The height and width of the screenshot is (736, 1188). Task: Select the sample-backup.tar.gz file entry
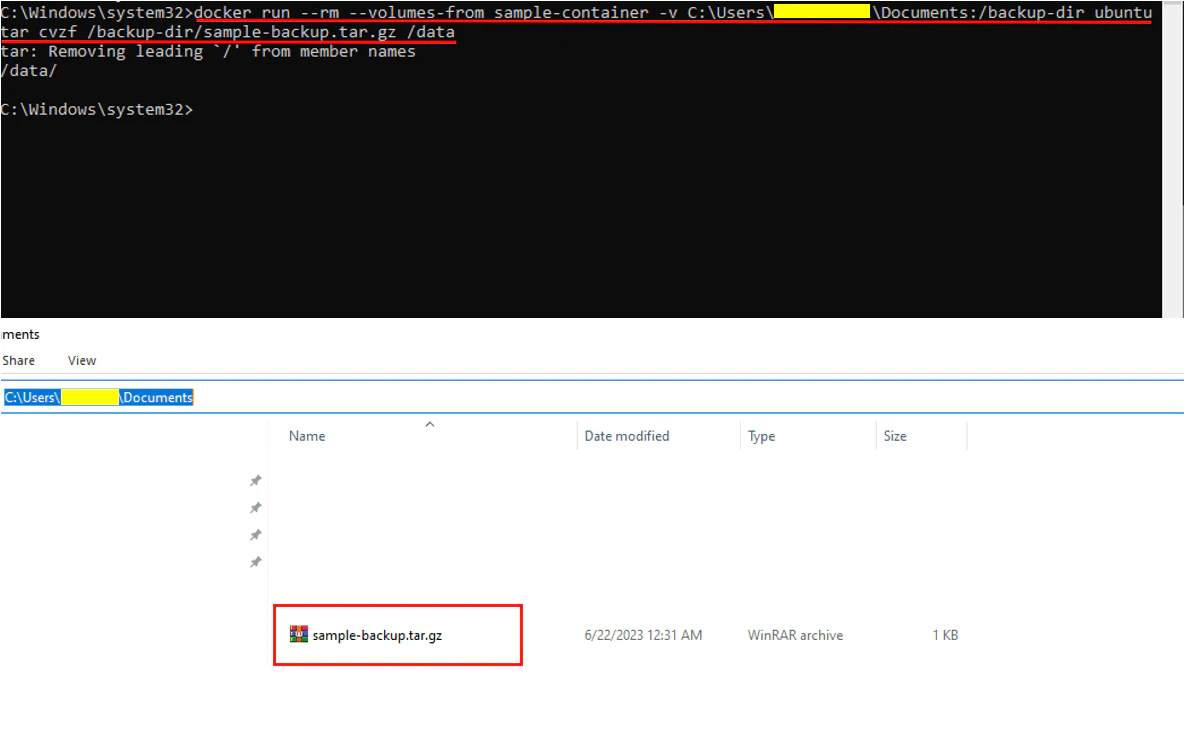[x=375, y=634]
